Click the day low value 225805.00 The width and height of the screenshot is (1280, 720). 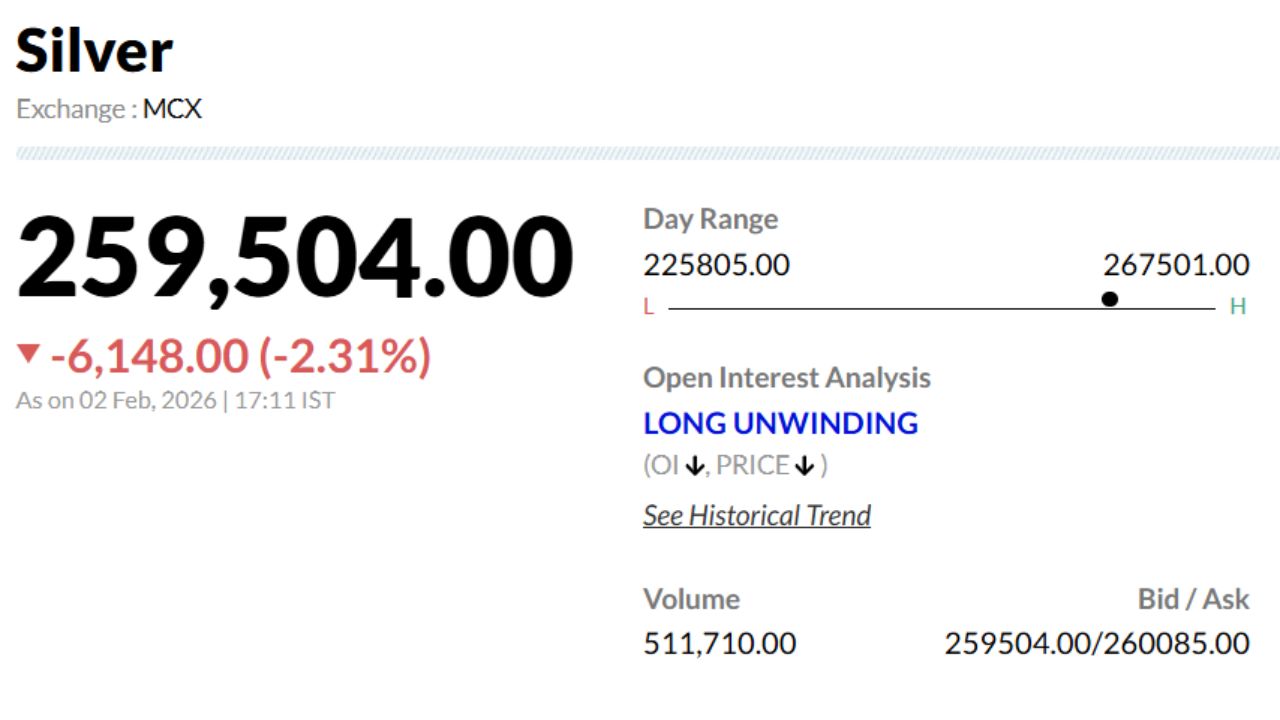tap(716, 265)
